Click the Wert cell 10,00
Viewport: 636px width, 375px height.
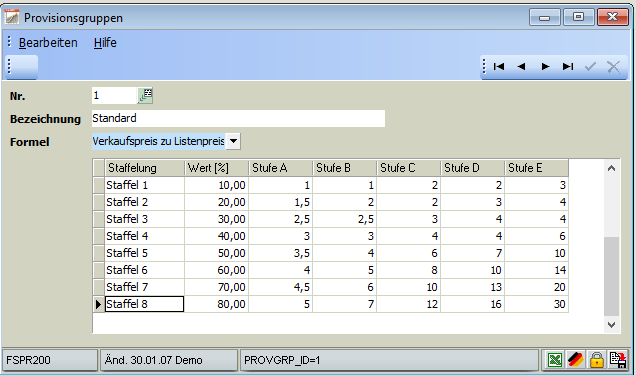tap(217, 185)
